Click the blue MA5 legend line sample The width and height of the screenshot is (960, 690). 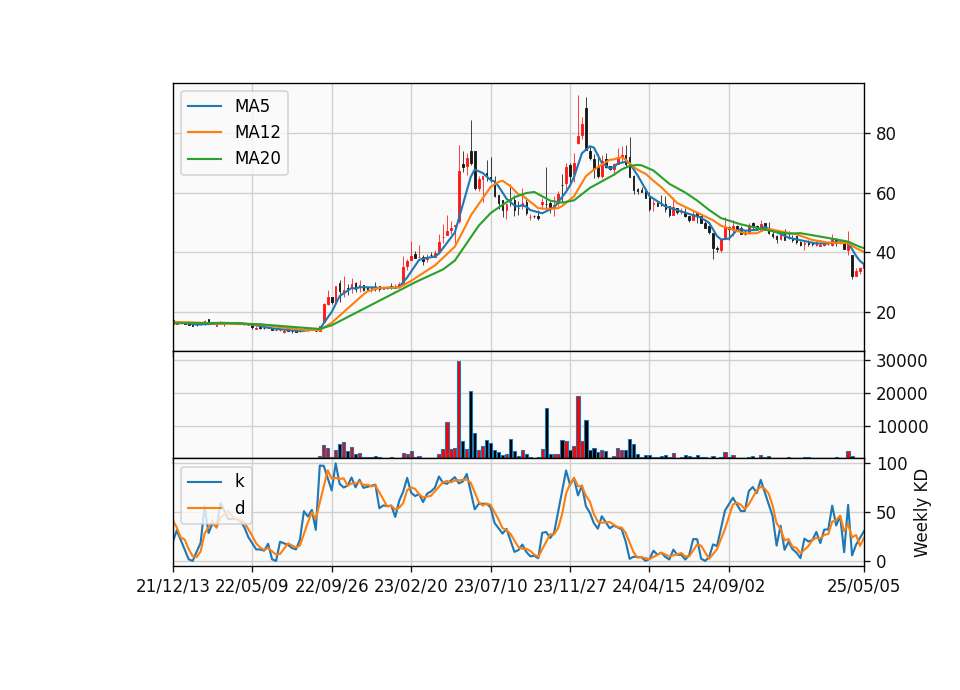pos(204,107)
